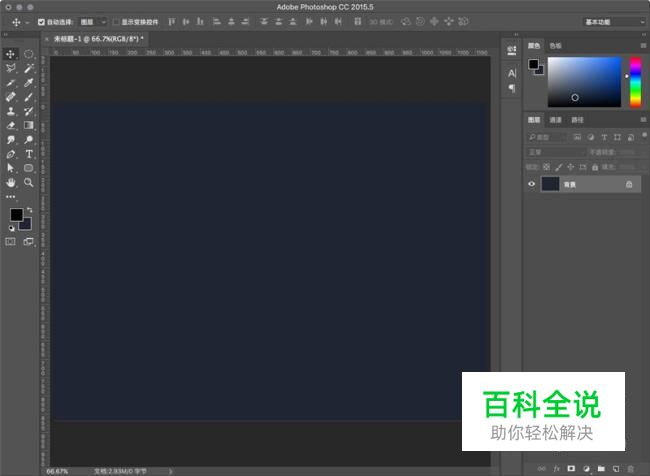
Task: Select the Rounded Rectangle shape tool
Action: pyautogui.click(x=28, y=168)
